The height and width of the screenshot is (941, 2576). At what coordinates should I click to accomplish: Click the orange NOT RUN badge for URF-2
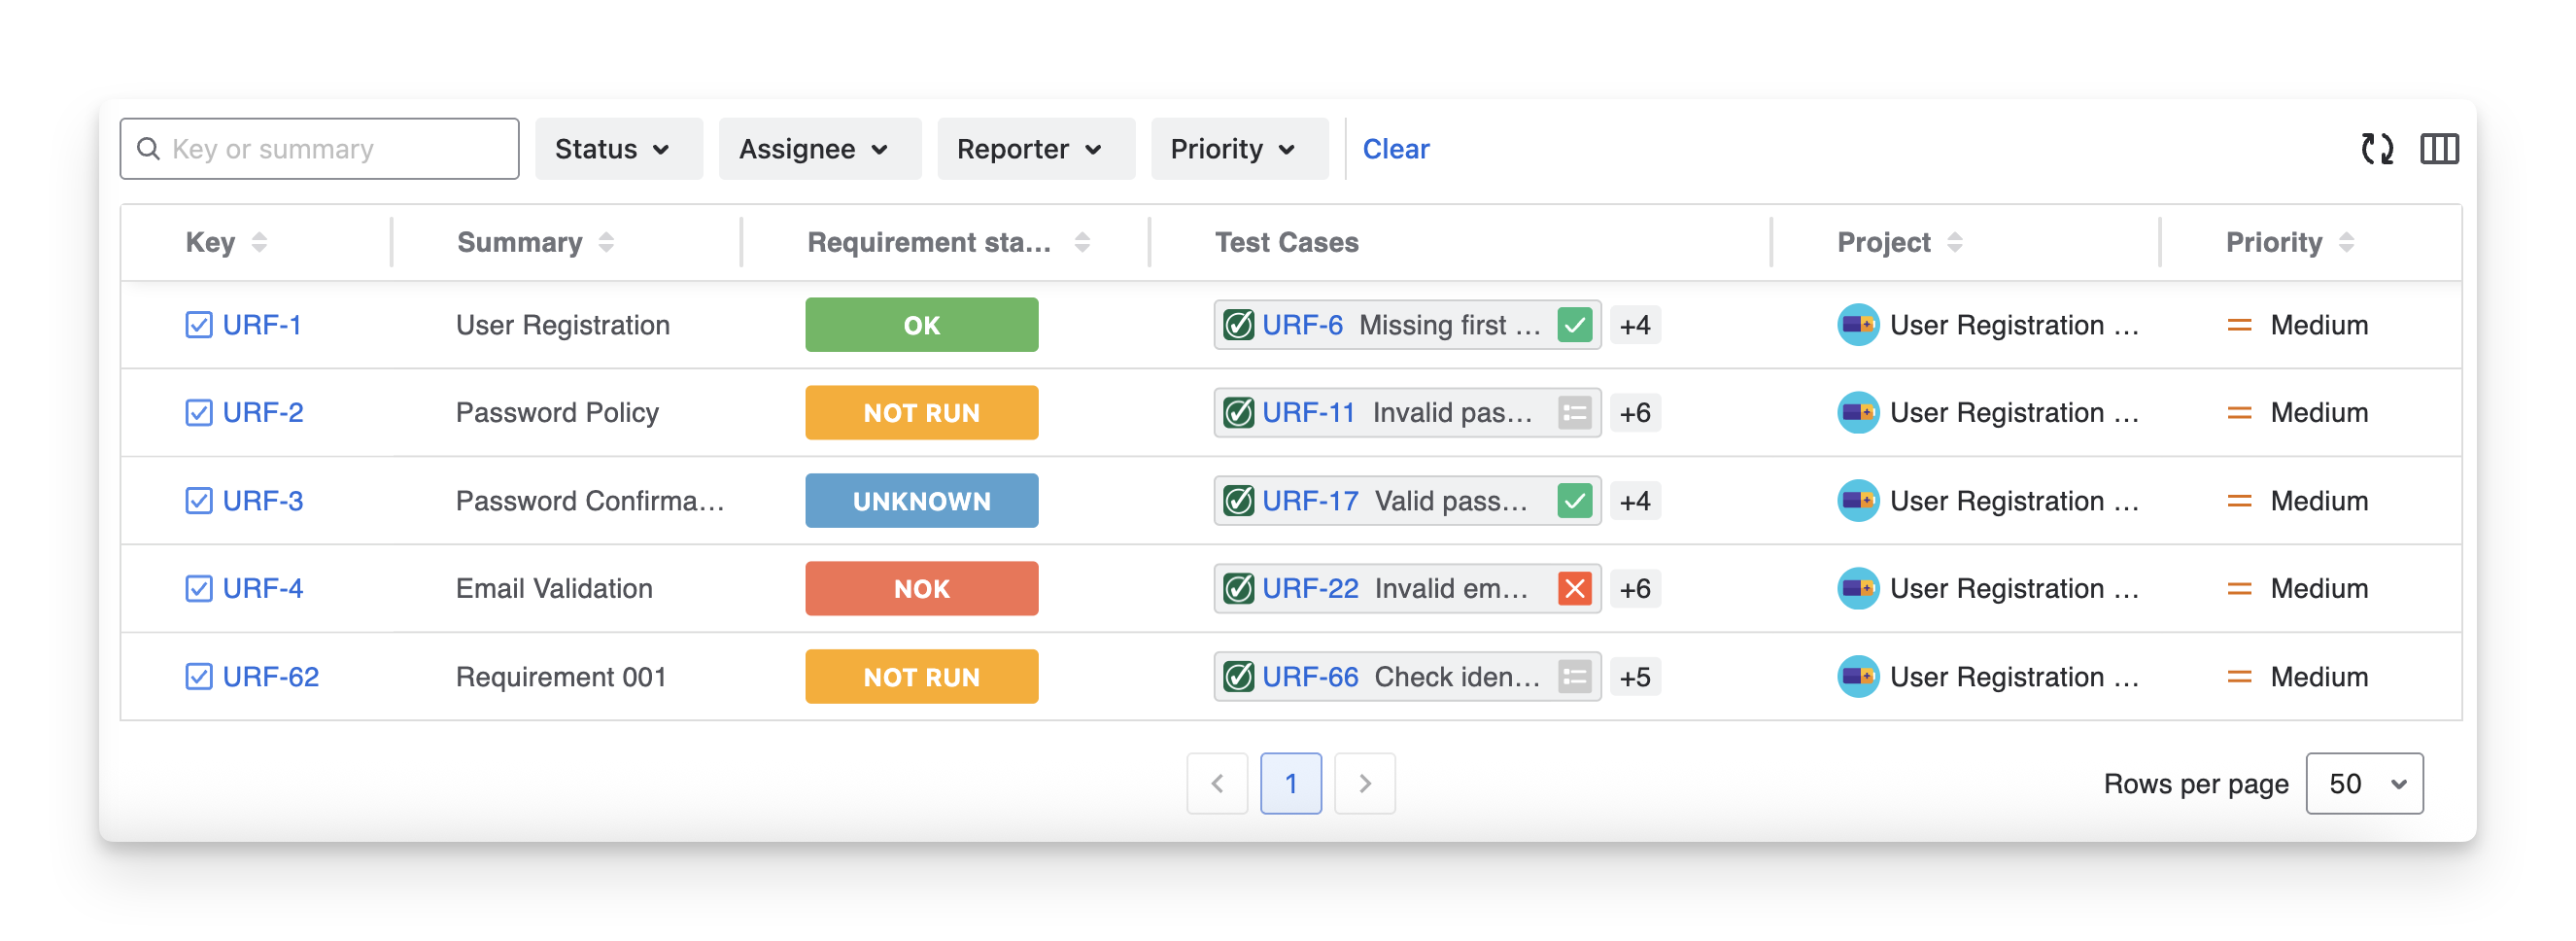pos(921,413)
